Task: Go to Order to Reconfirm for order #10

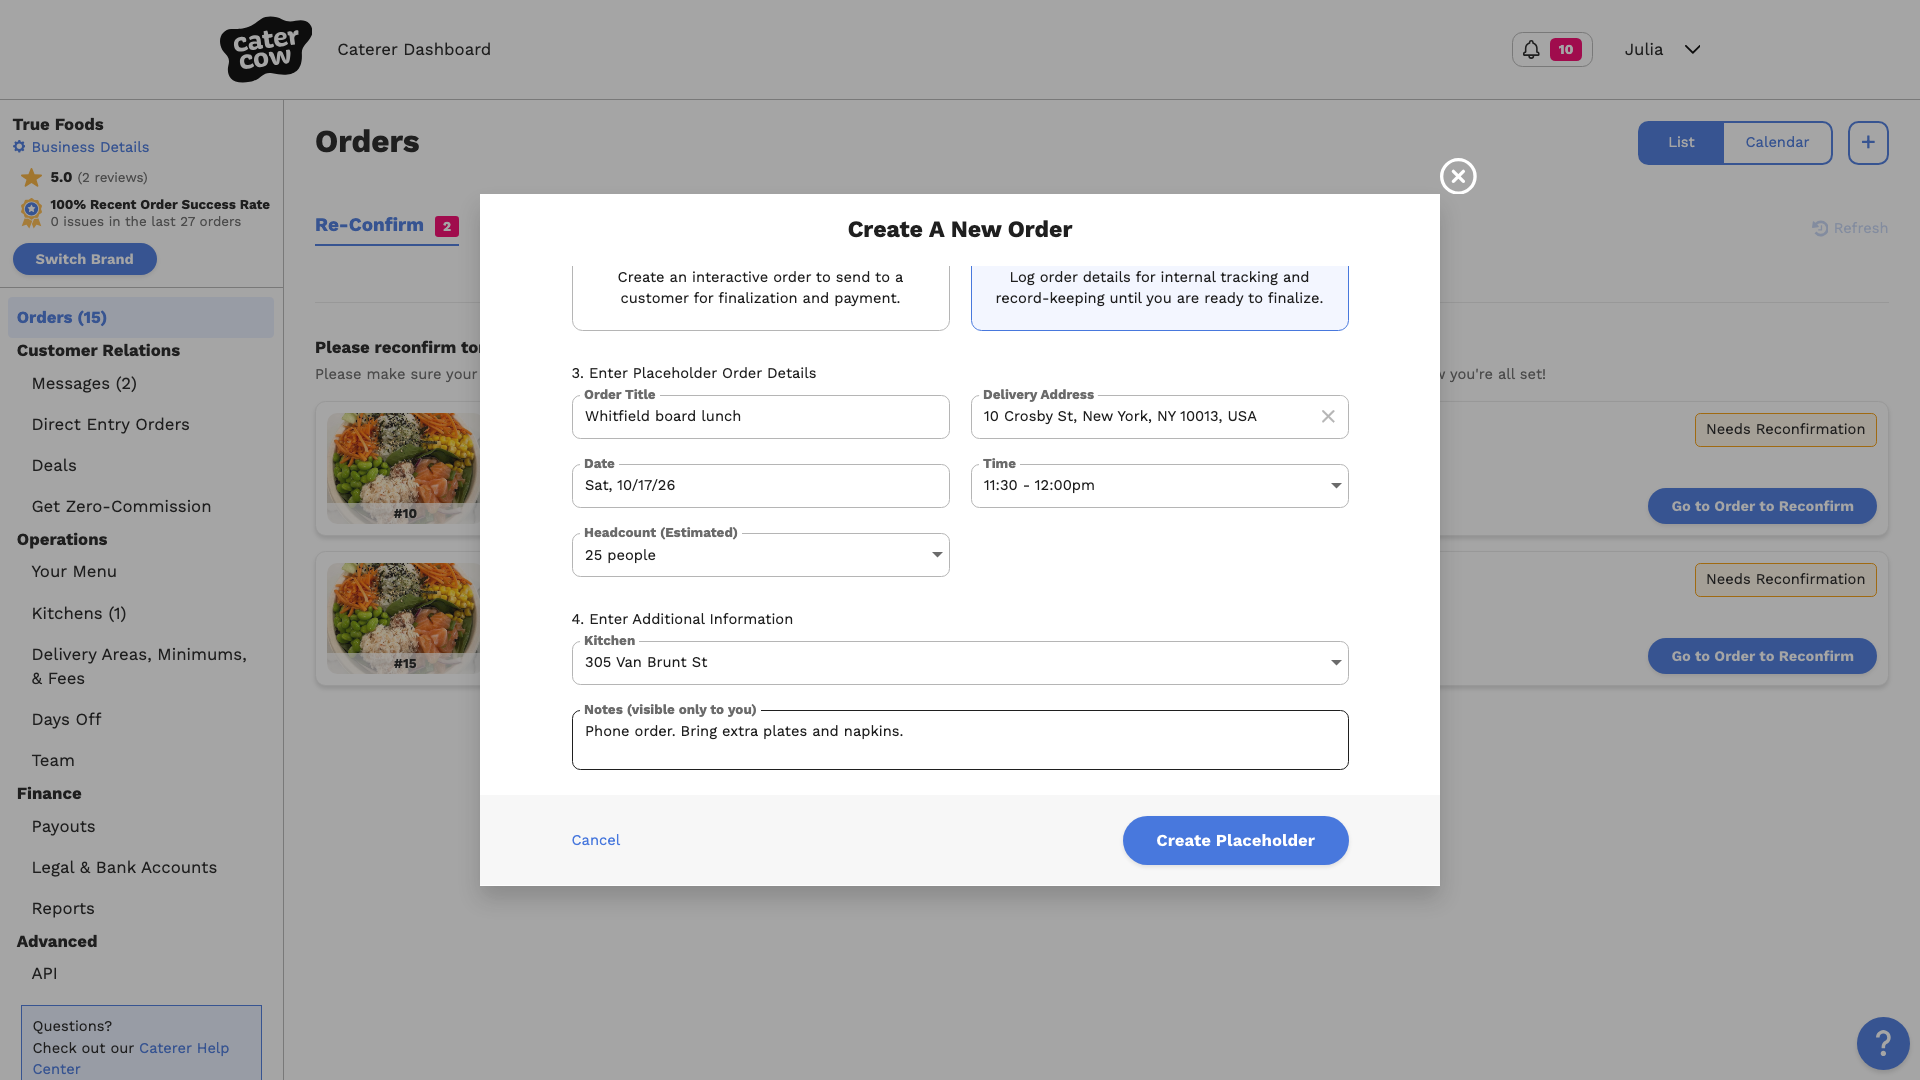Action: (1762, 506)
